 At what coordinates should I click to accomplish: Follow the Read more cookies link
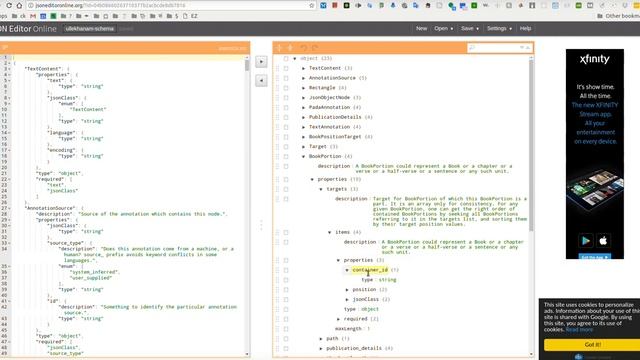point(579,329)
